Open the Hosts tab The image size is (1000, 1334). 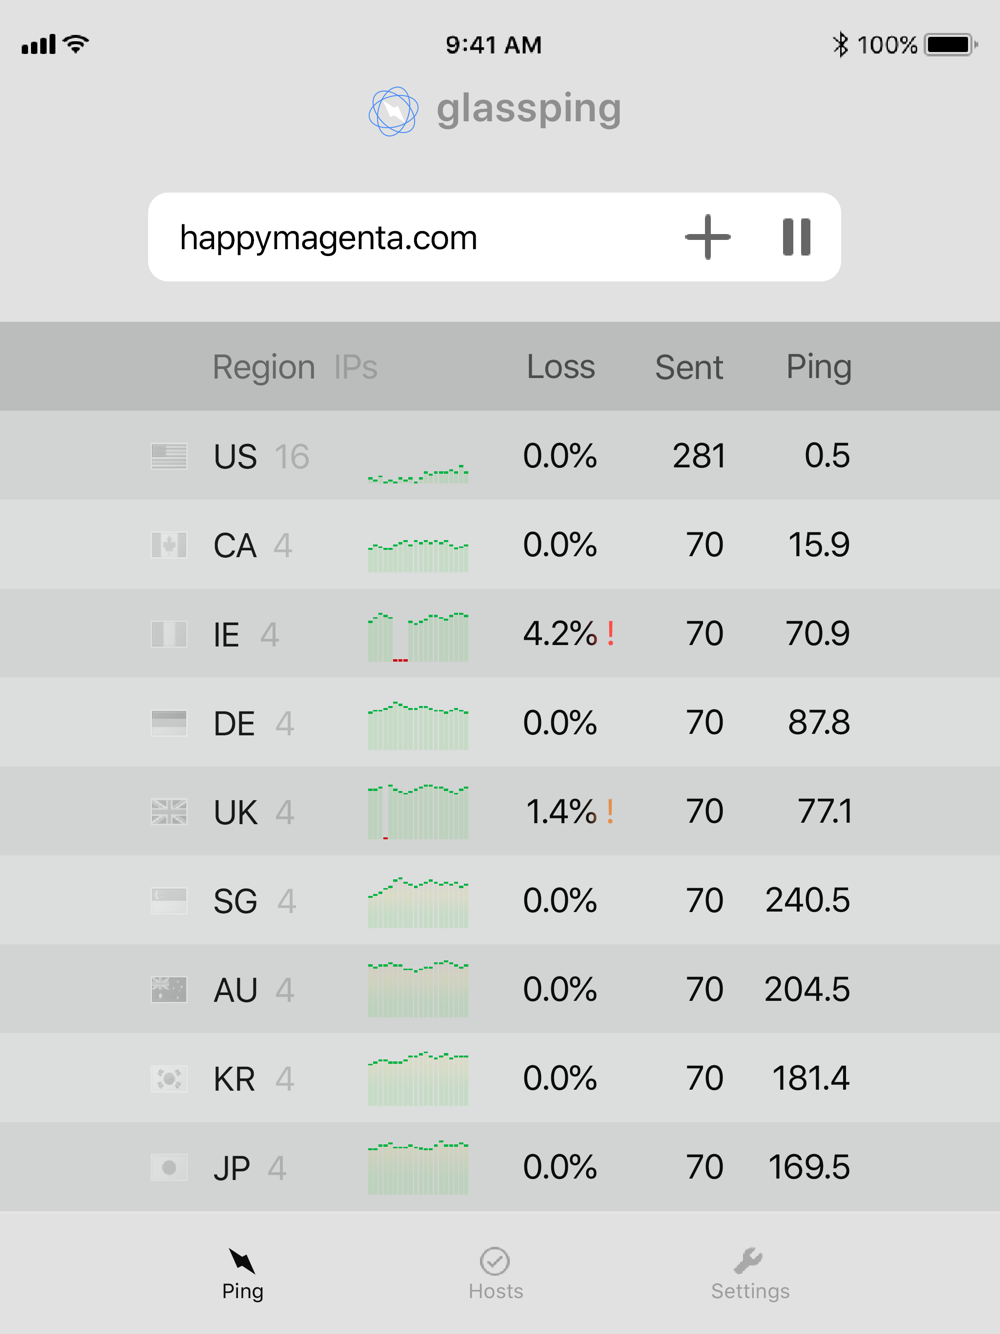[495, 1274]
